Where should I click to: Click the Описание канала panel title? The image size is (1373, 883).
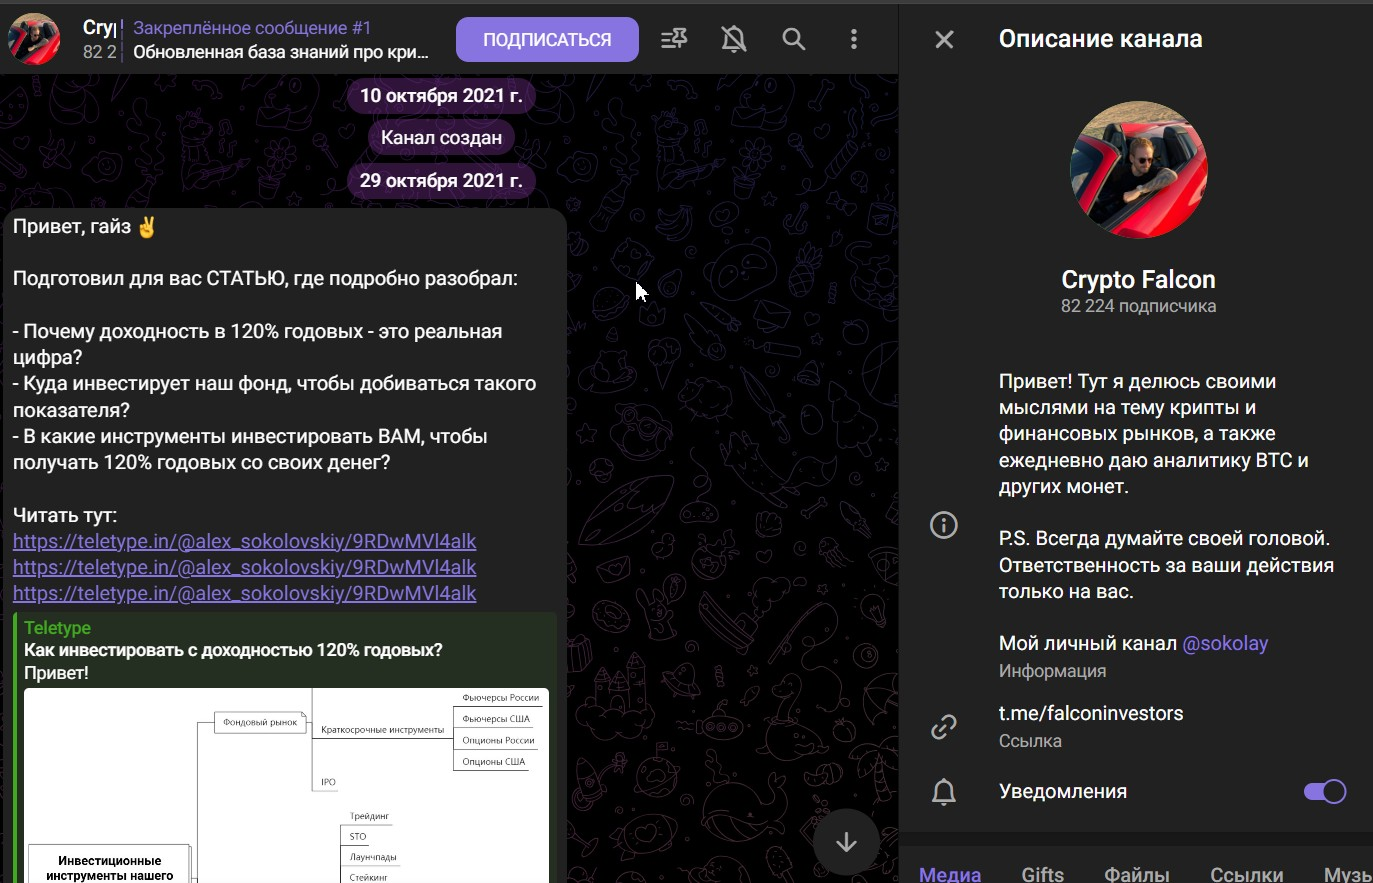point(1100,39)
